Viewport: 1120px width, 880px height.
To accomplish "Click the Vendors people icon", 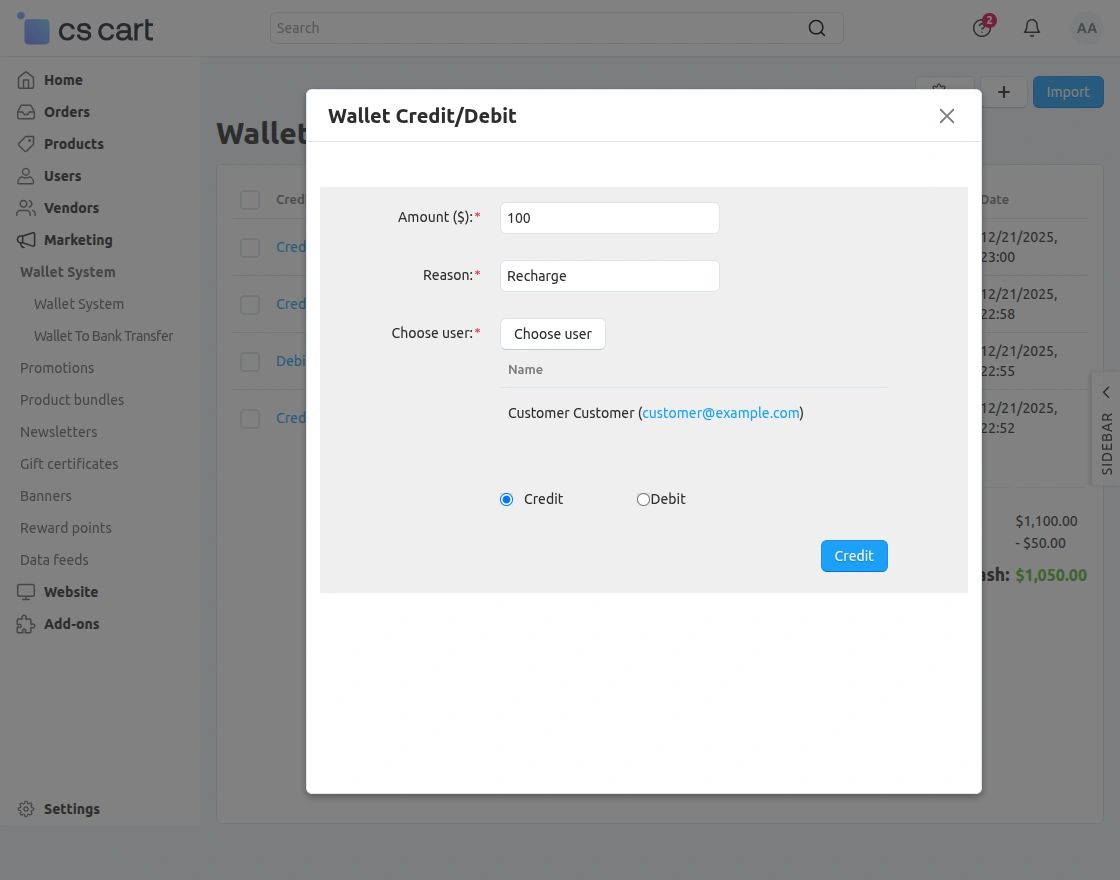I will (x=26, y=208).
